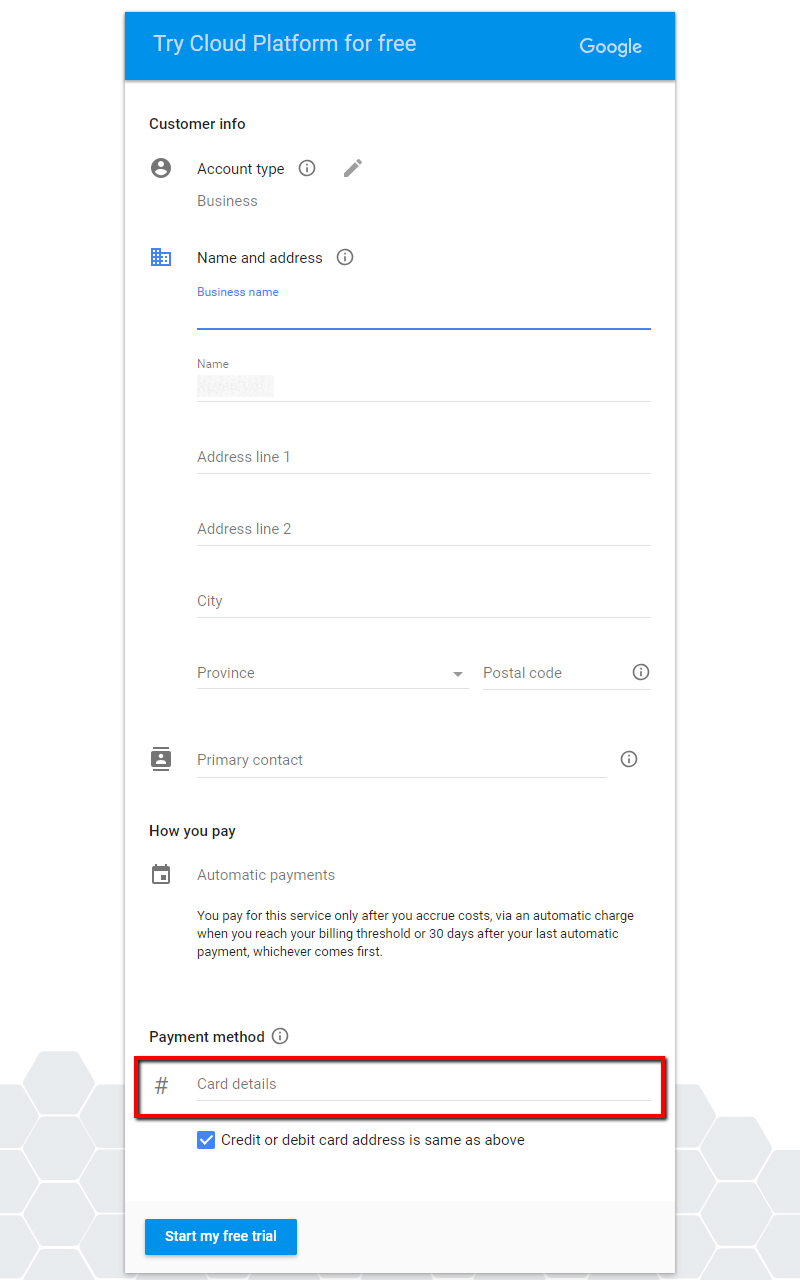
Task: Click the calendar icon beside Automatic payments
Action: pos(161,873)
